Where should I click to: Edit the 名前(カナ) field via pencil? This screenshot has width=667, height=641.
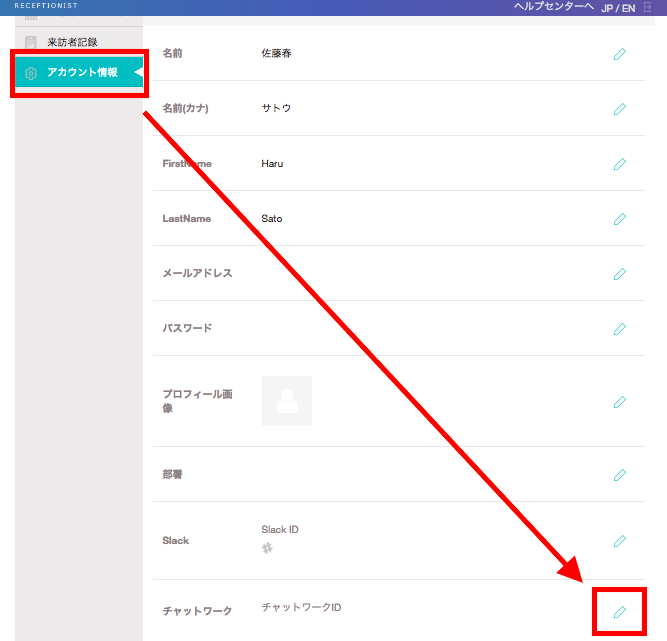tap(619, 109)
